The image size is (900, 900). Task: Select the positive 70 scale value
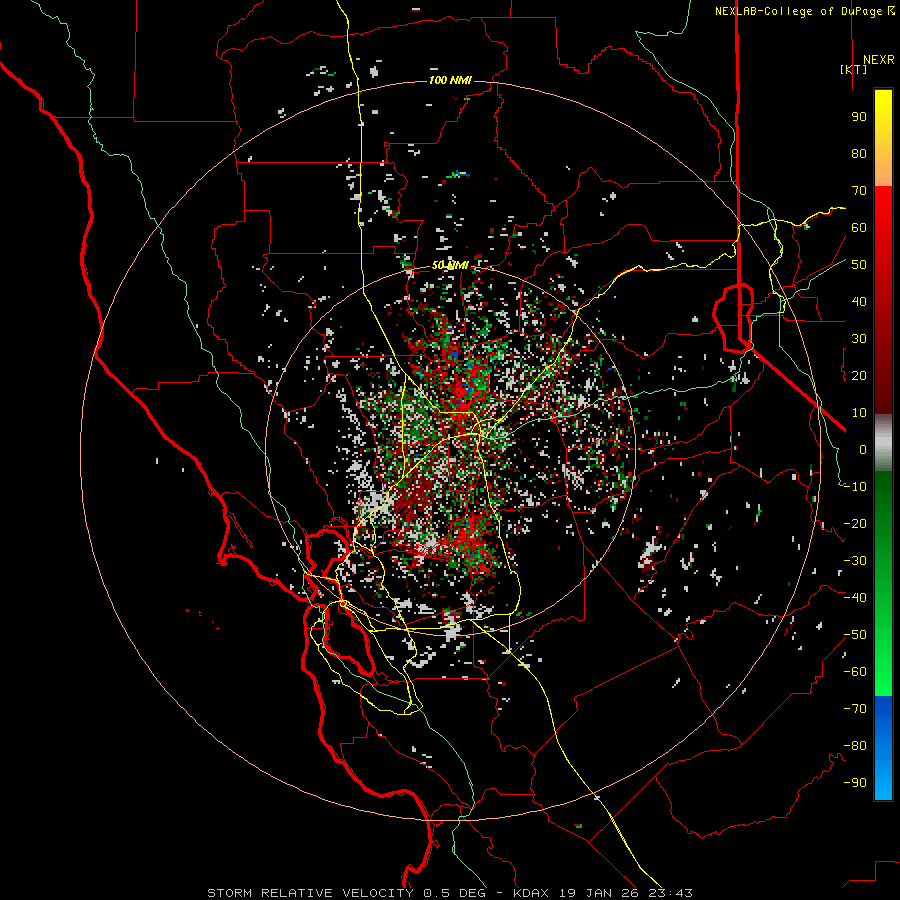pos(859,191)
